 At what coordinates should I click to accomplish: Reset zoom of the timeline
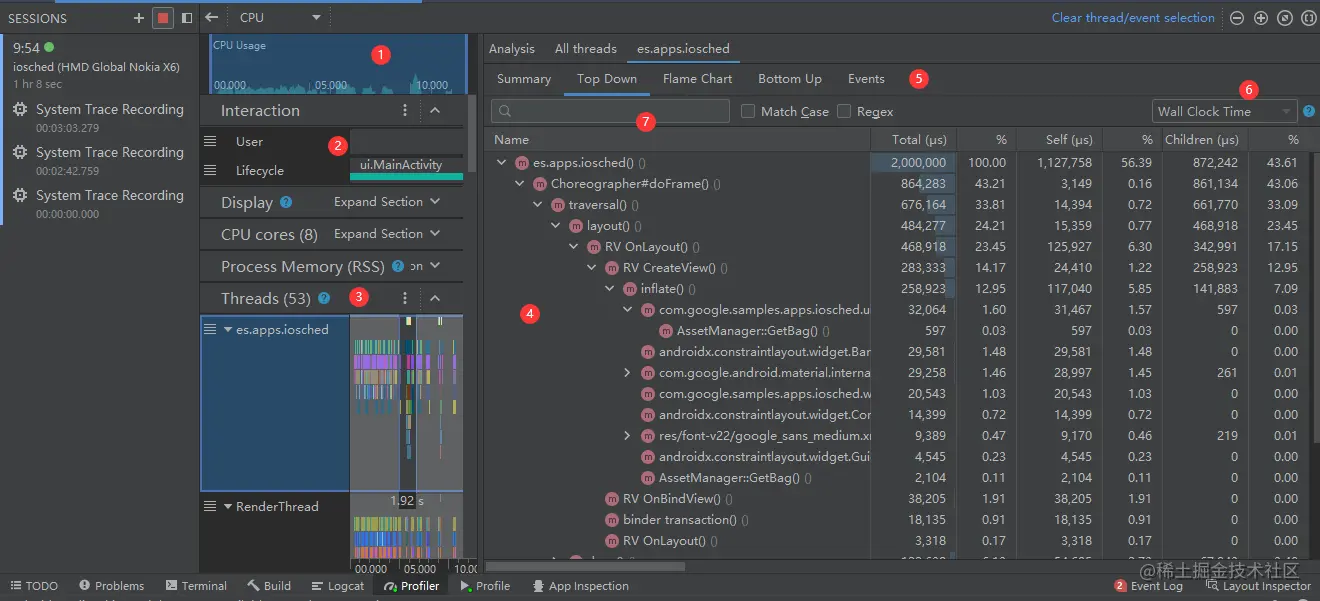(1284, 18)
